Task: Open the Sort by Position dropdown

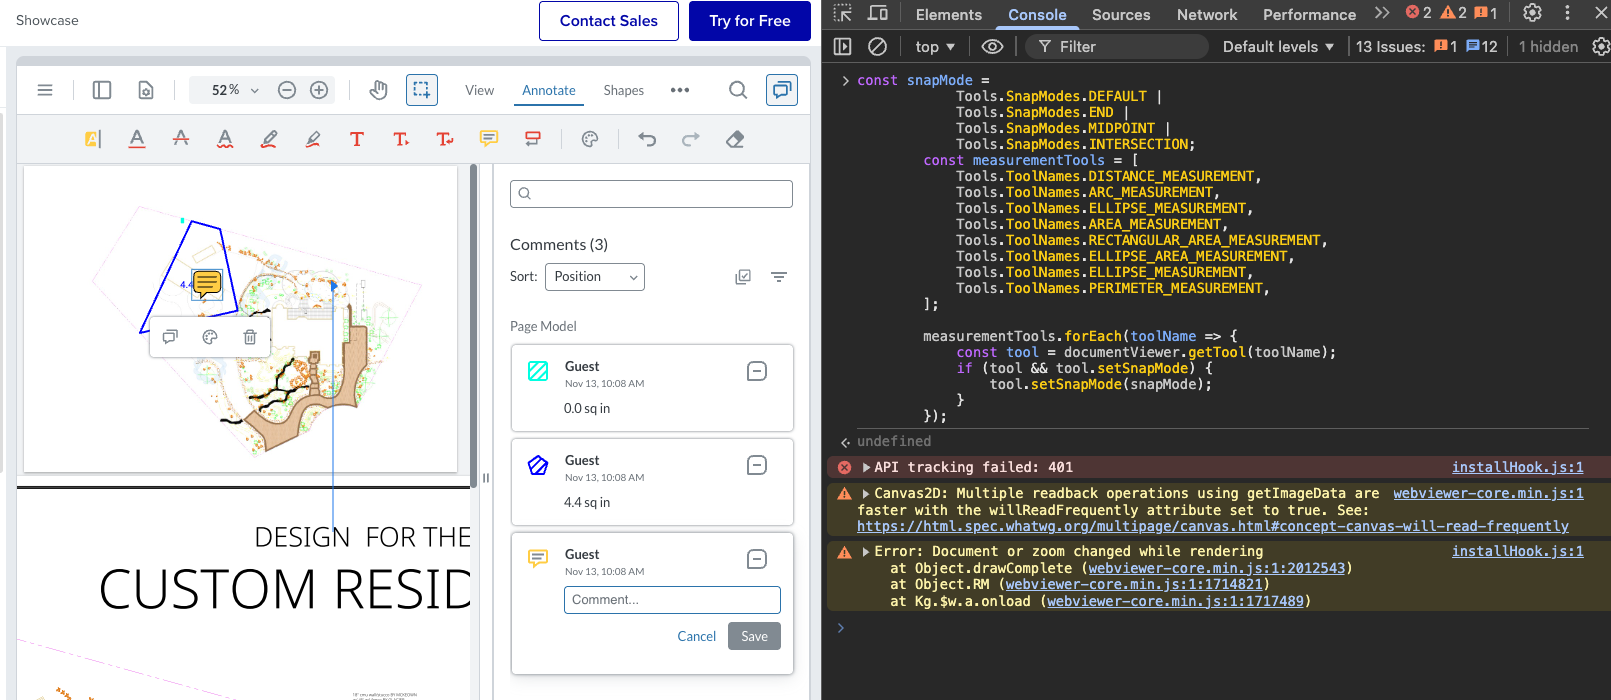Action: pyautogui.click(x=595, y=277)
